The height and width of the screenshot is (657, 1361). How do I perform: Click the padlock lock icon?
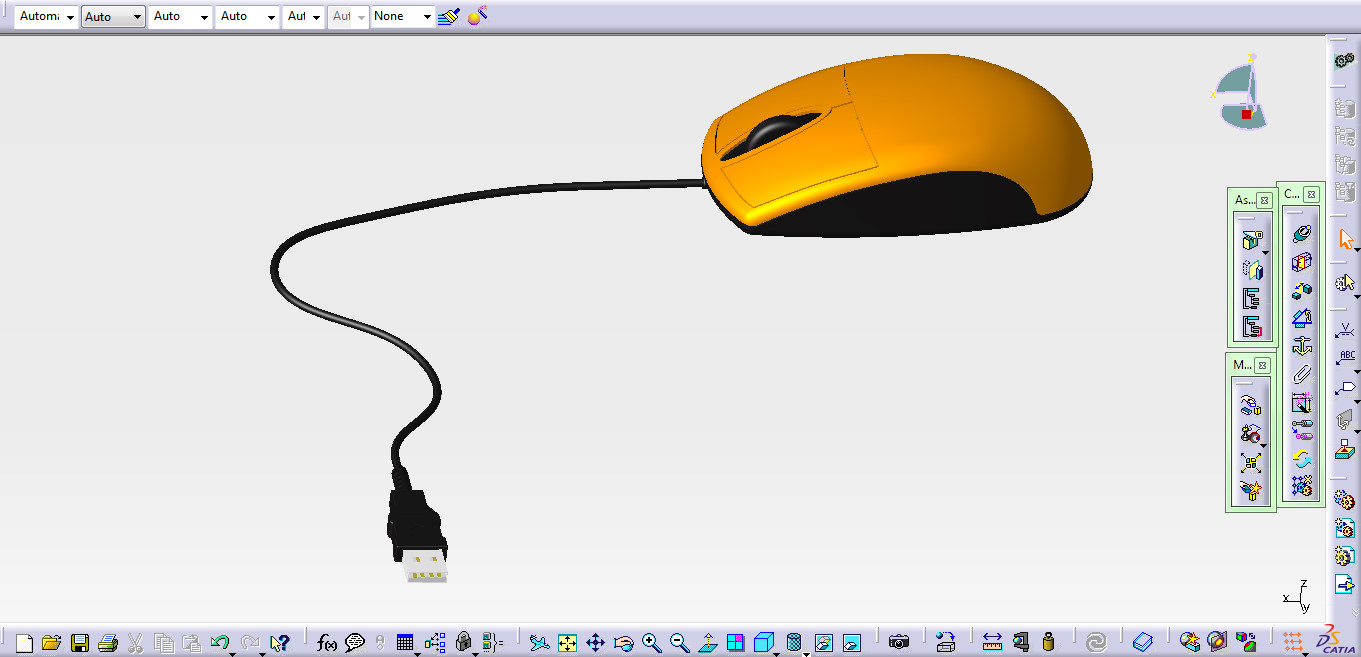point(463,643)
